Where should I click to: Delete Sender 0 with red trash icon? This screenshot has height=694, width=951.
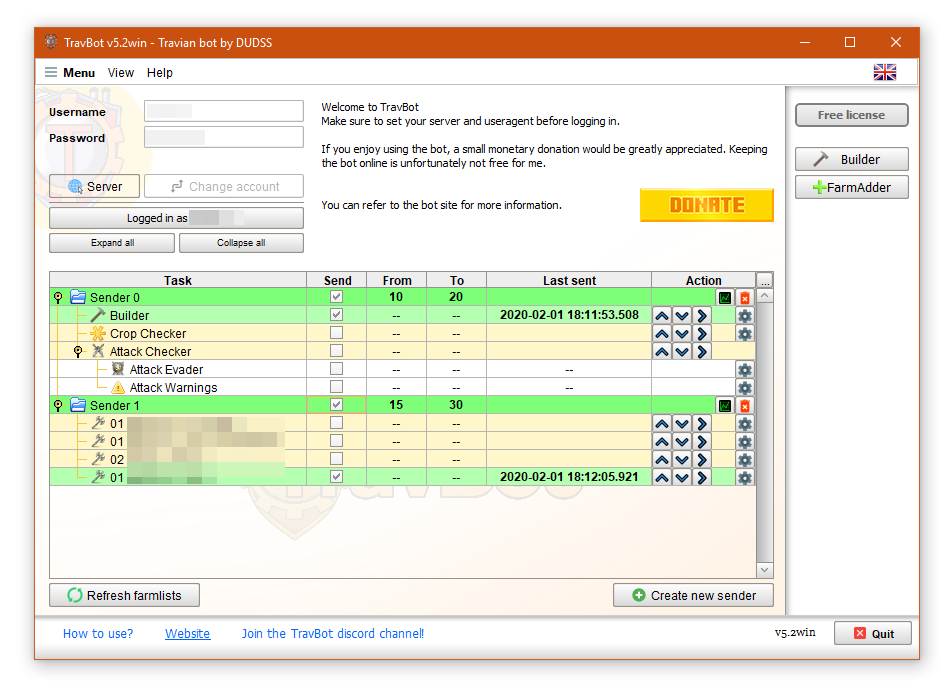[x=745, y=297]
